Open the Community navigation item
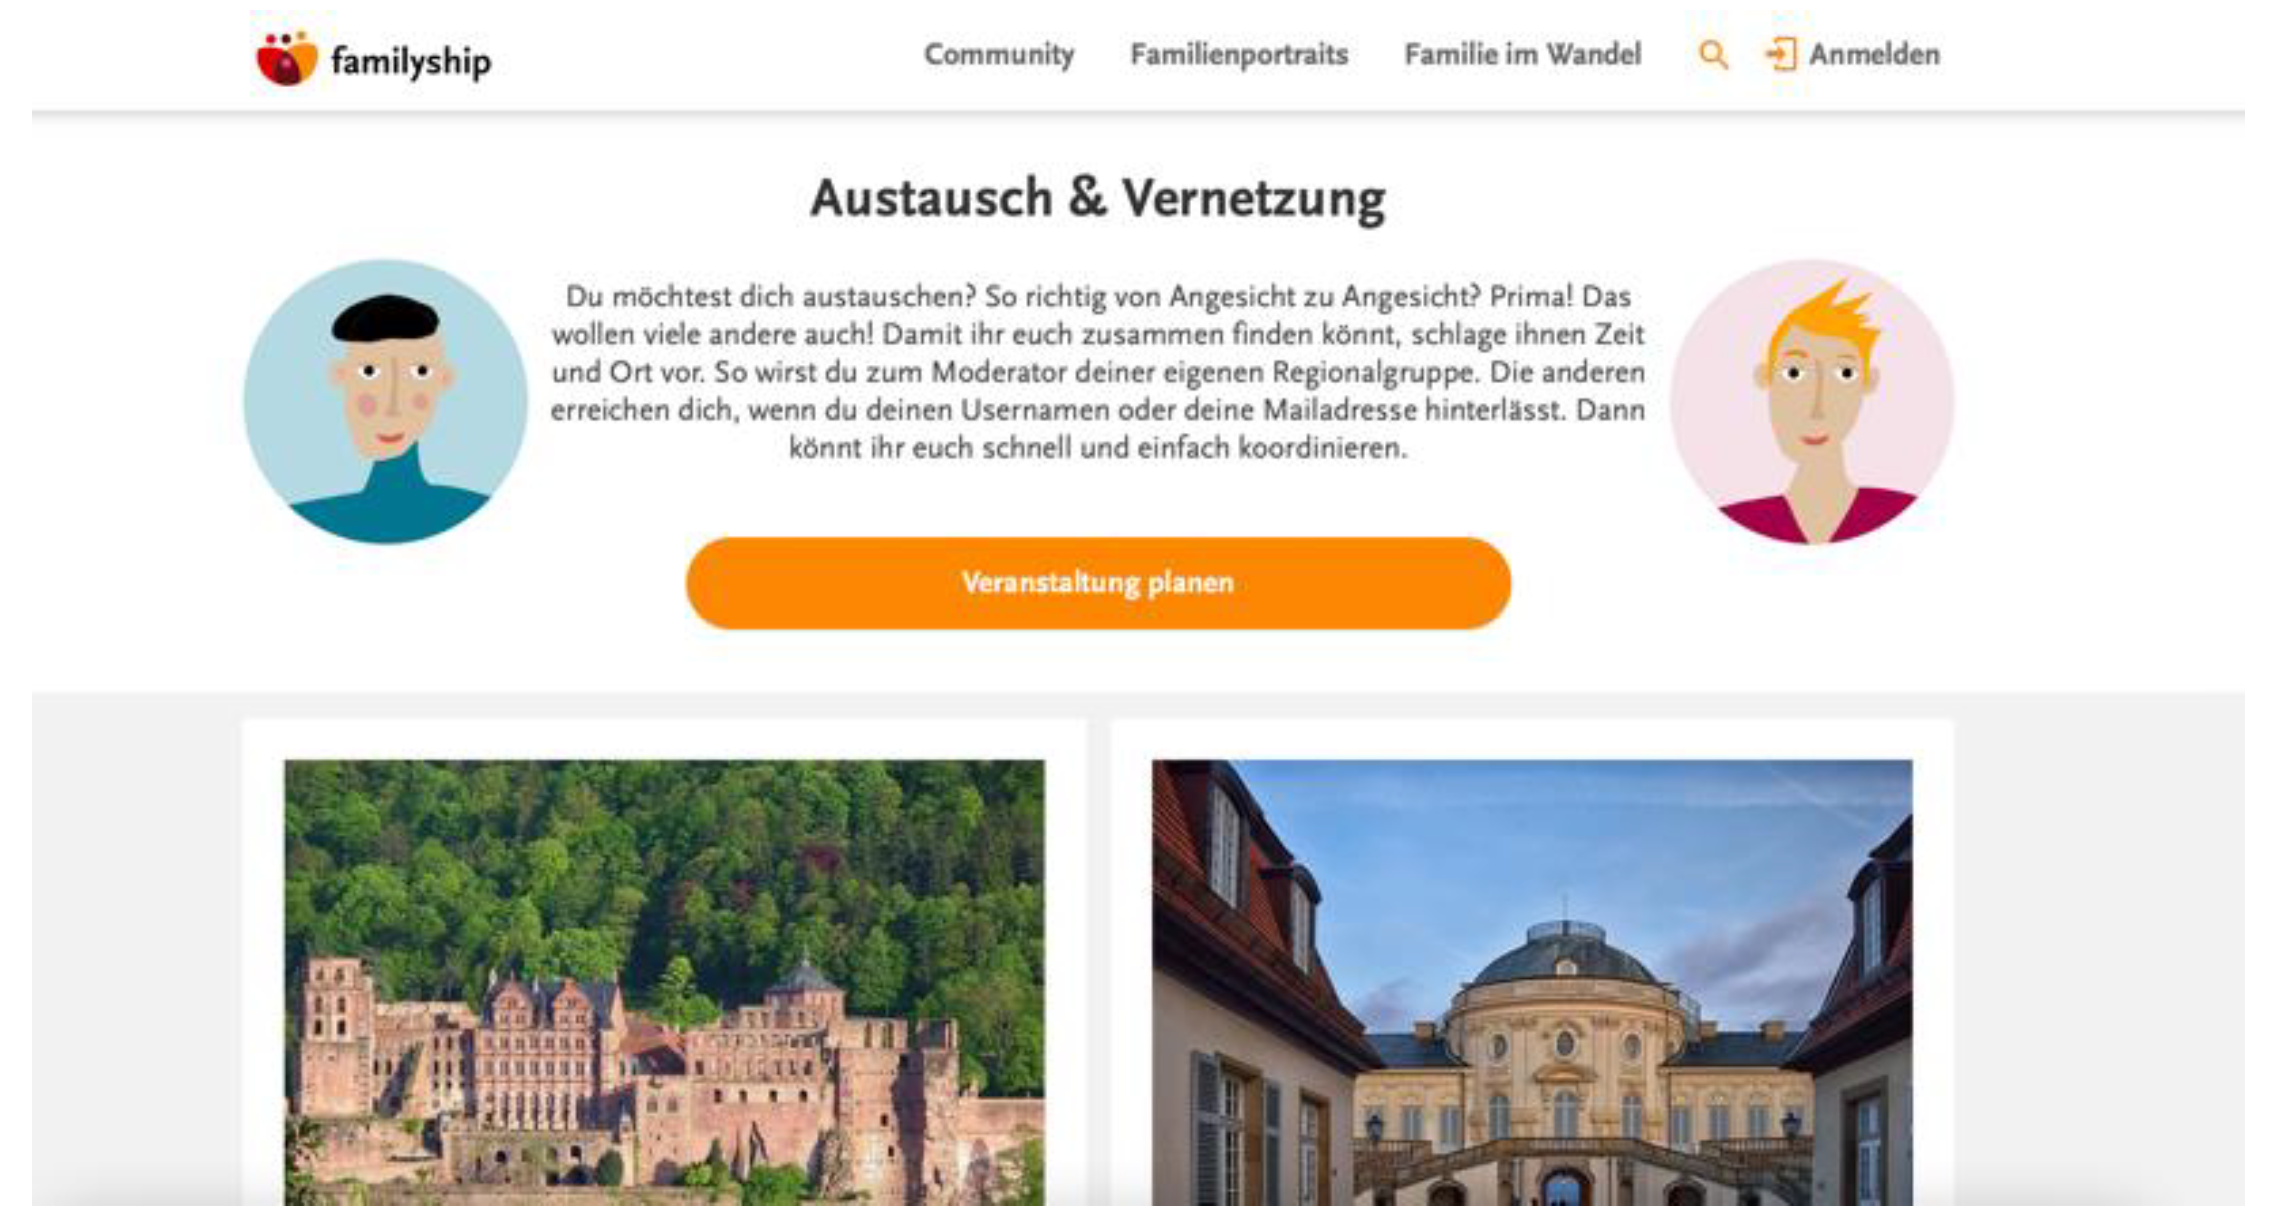 999,54
